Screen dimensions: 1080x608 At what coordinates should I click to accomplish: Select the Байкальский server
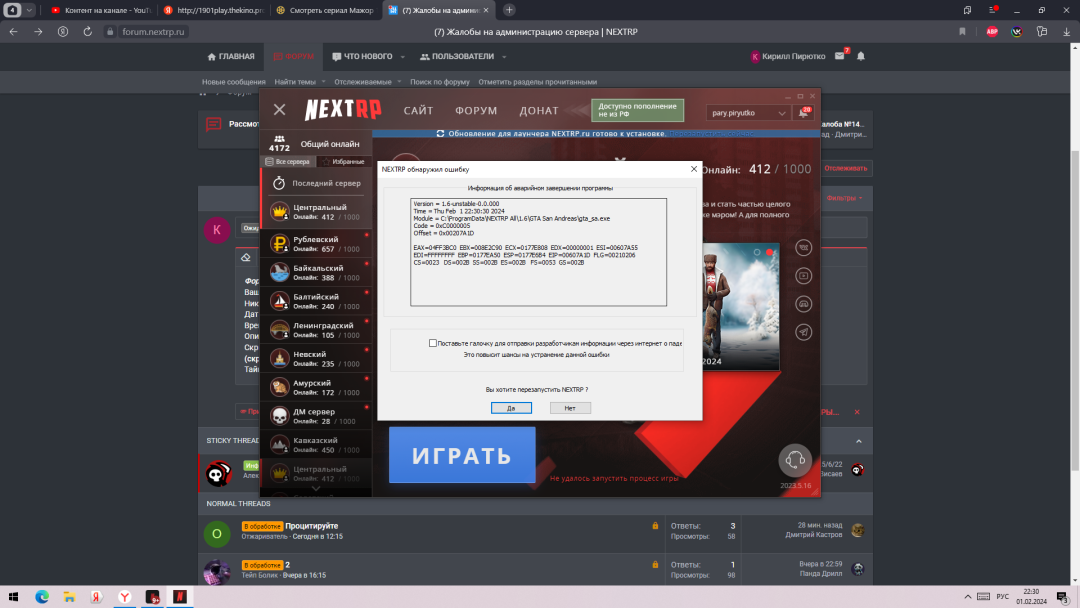[316, 273]
